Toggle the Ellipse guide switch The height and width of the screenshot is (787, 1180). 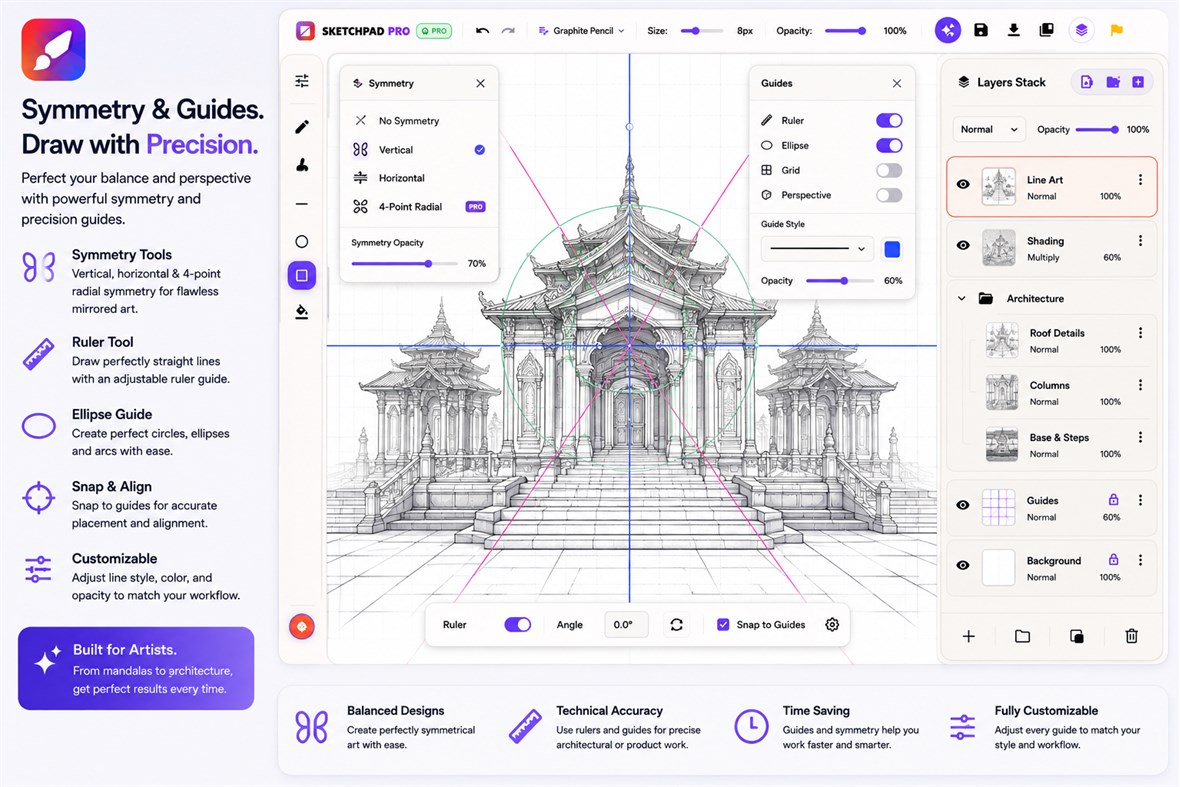889,145
